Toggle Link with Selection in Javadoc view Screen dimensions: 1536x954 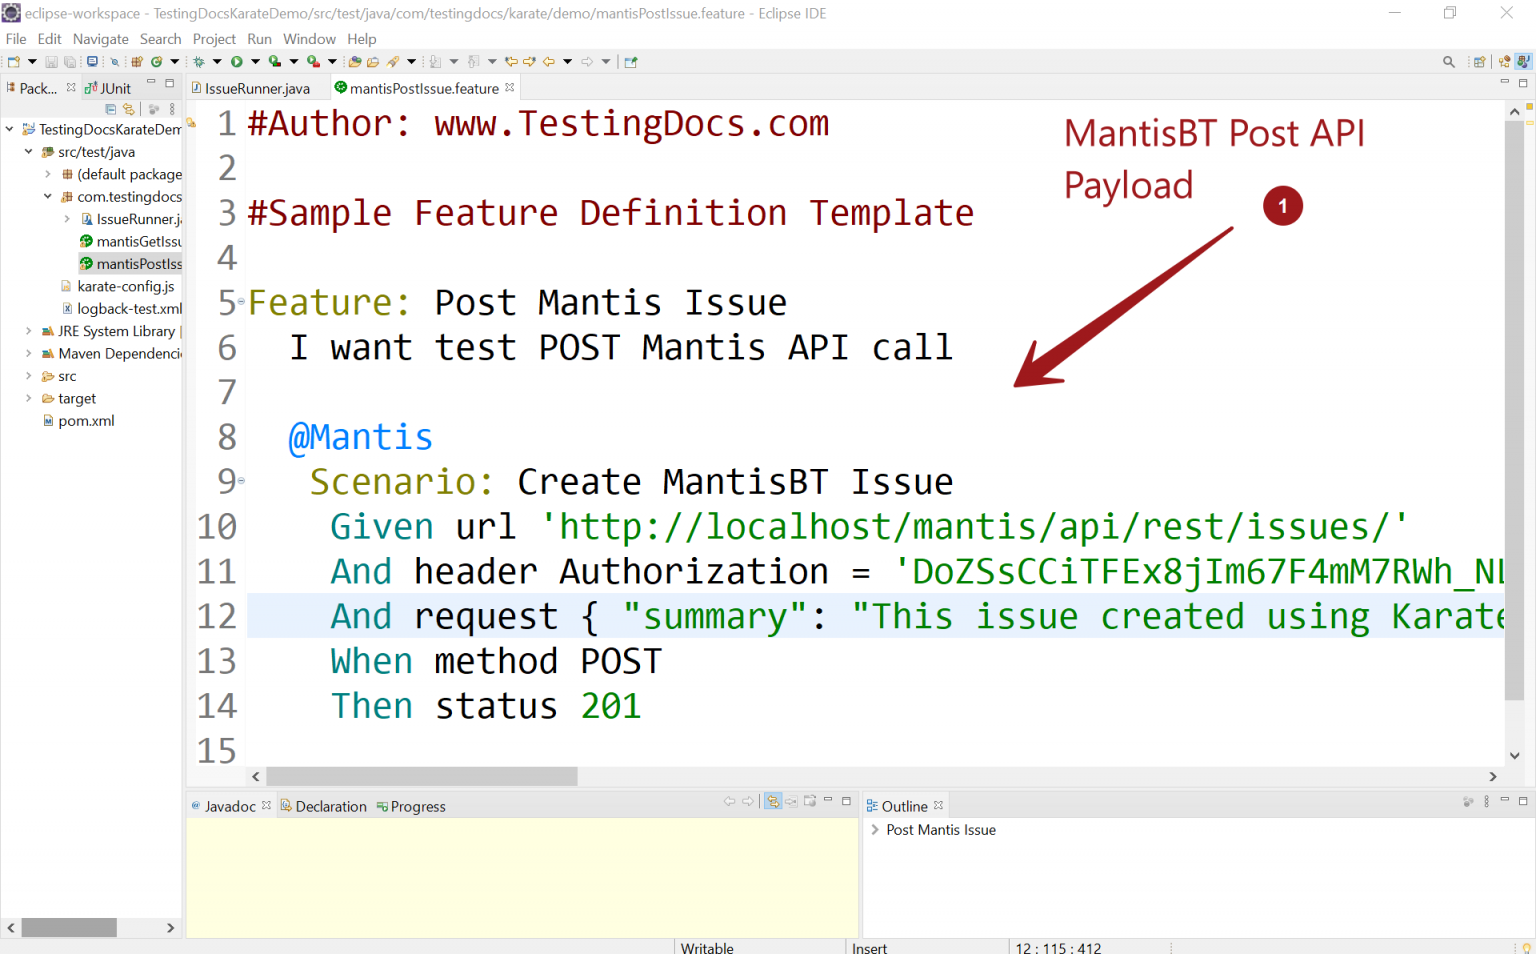(x=772, y=801)
